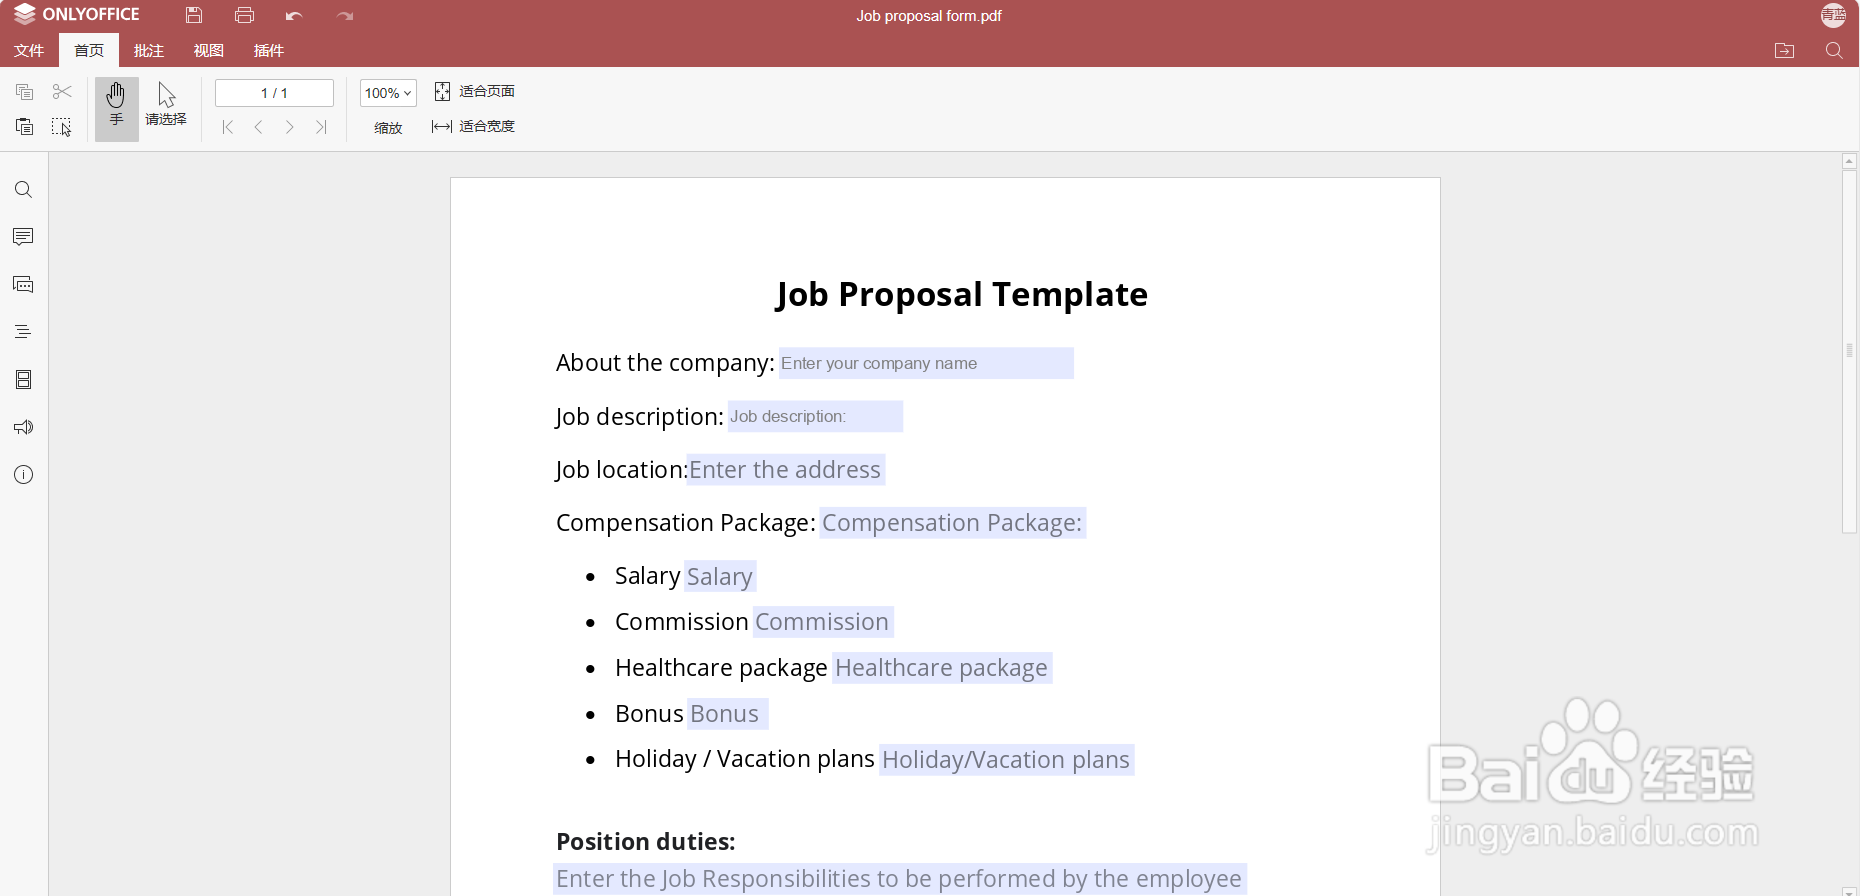Screen dimensions: 1860x896
Task: Click the open file location folder icon
Action: tap(1785, 50)
